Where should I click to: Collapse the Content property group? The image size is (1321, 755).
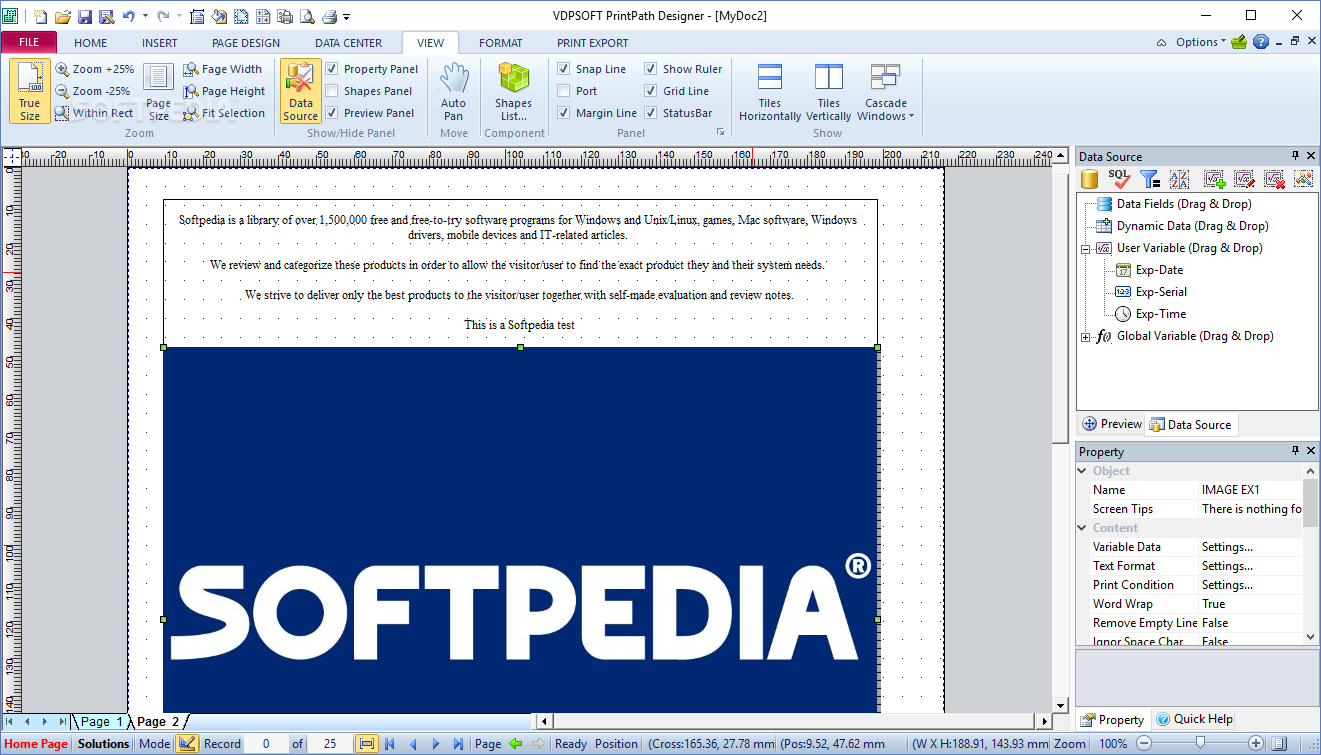pos(1083,528)
